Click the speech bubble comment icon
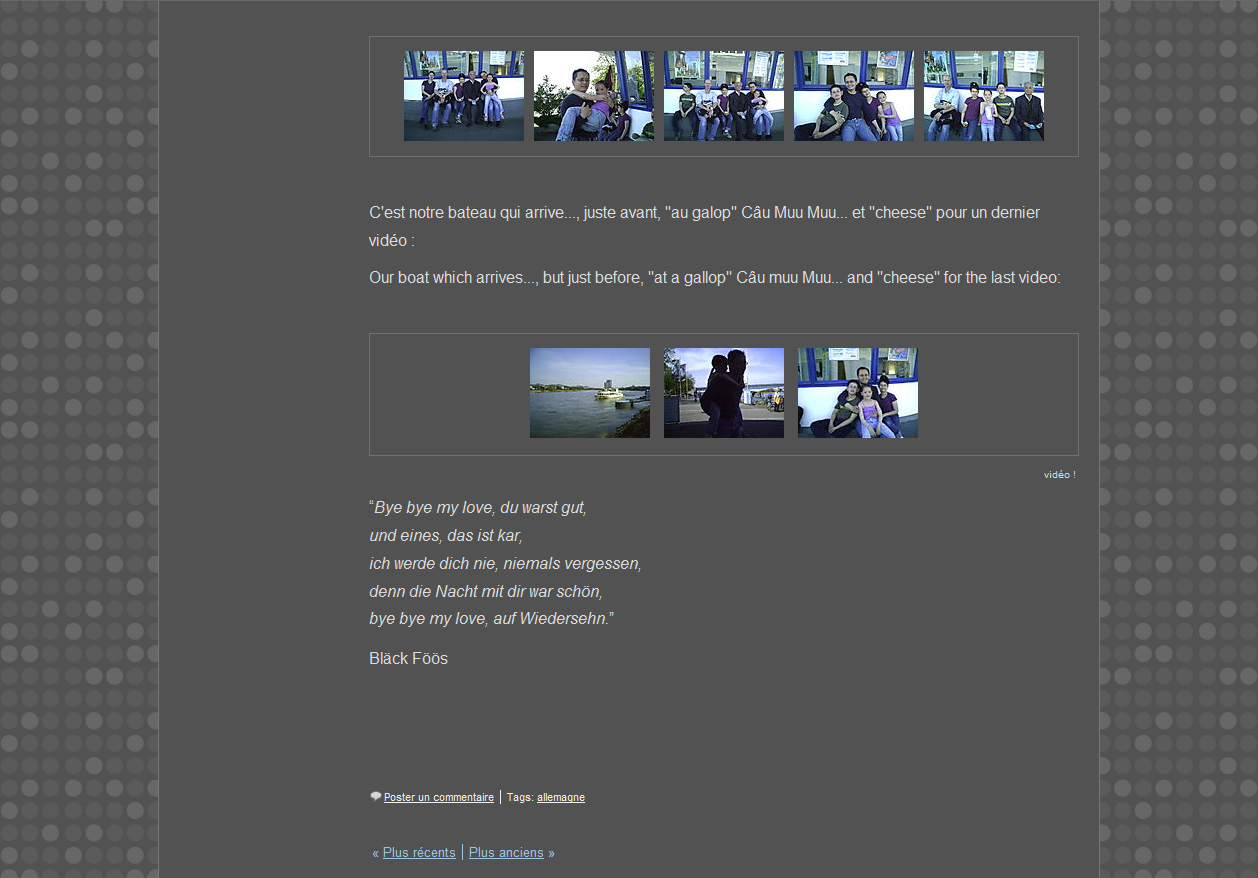The image size is (1258, 878). (376, 797)
